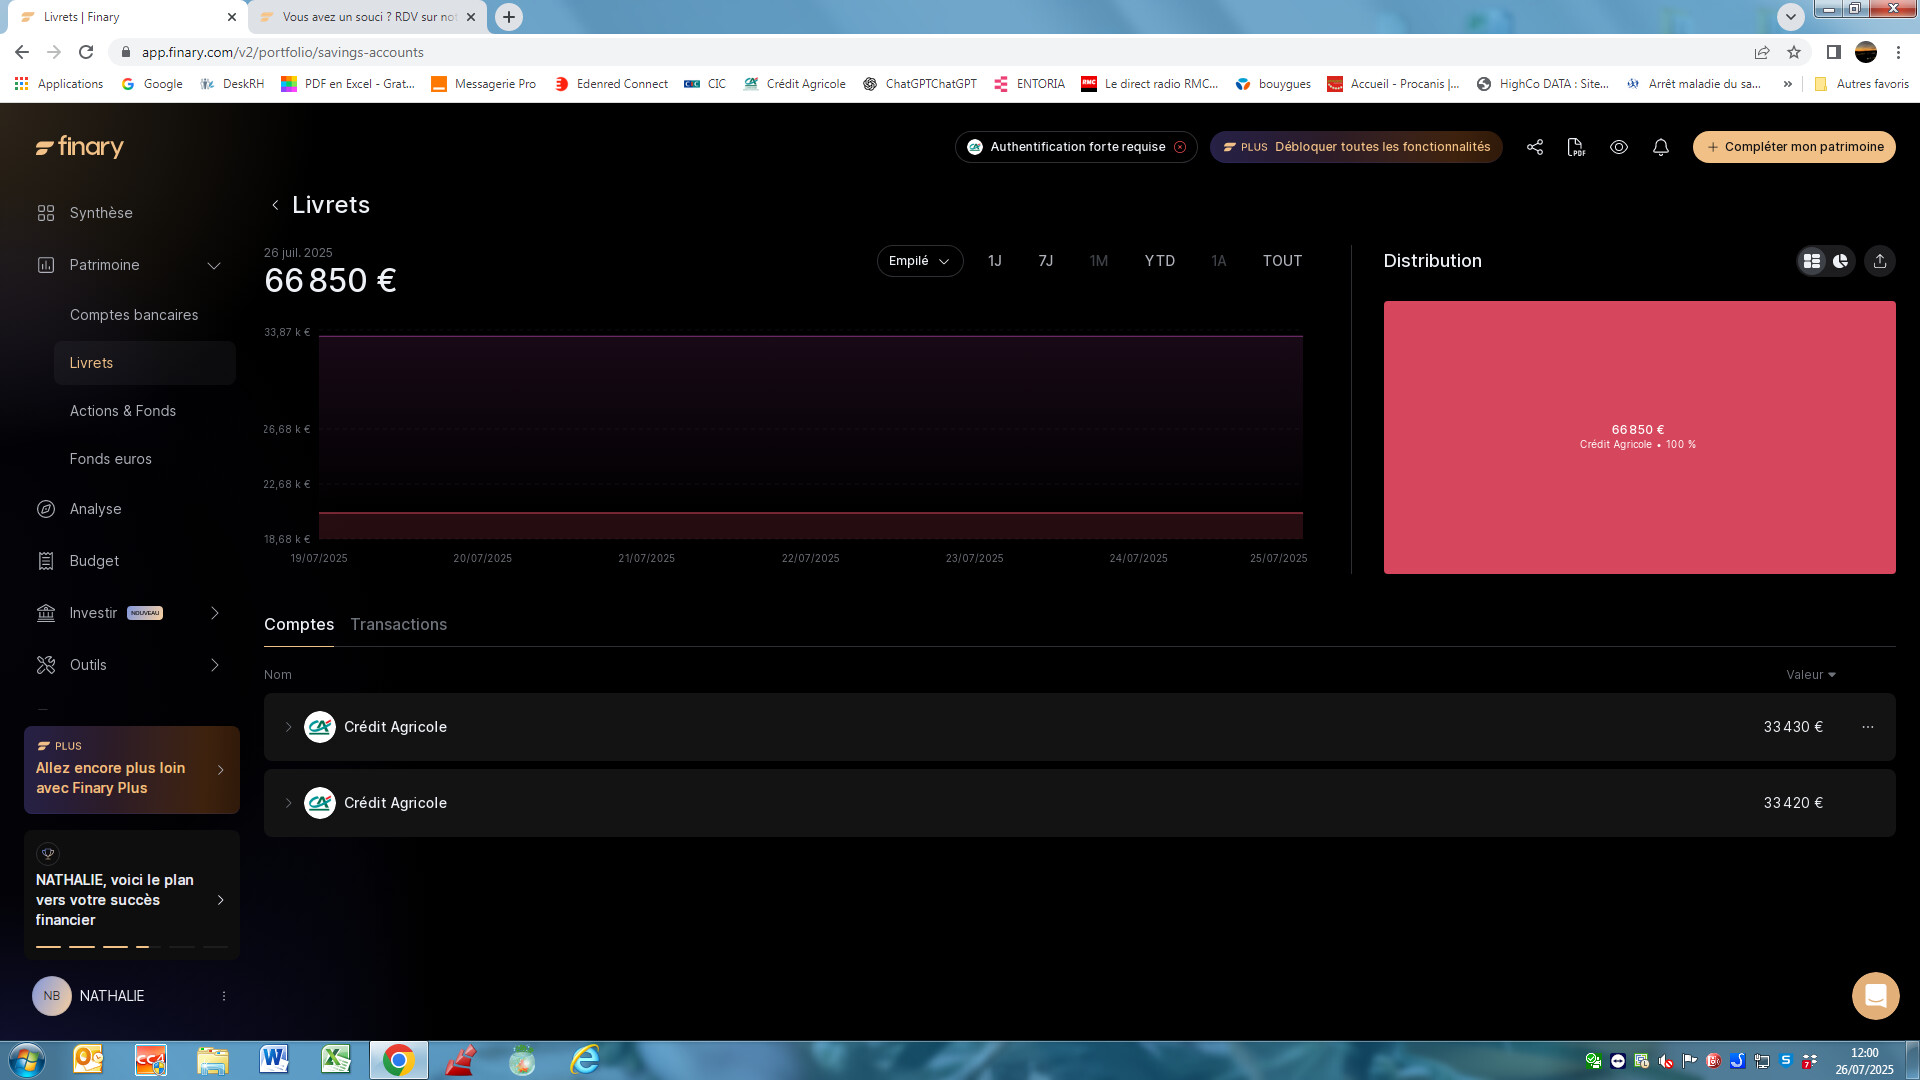Open the notifications bell
Screen dimensions: 1920x1080
pyautogui.click(x=1660, y=147)
